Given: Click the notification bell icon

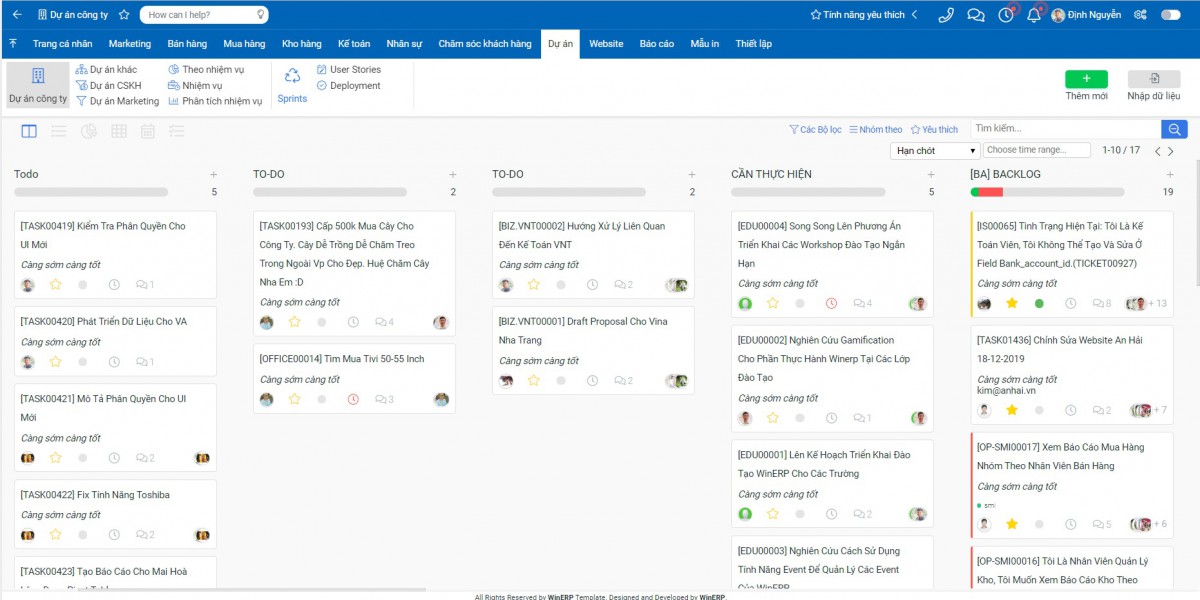Looking at the screenshot, I should (x=1034, y=15).
